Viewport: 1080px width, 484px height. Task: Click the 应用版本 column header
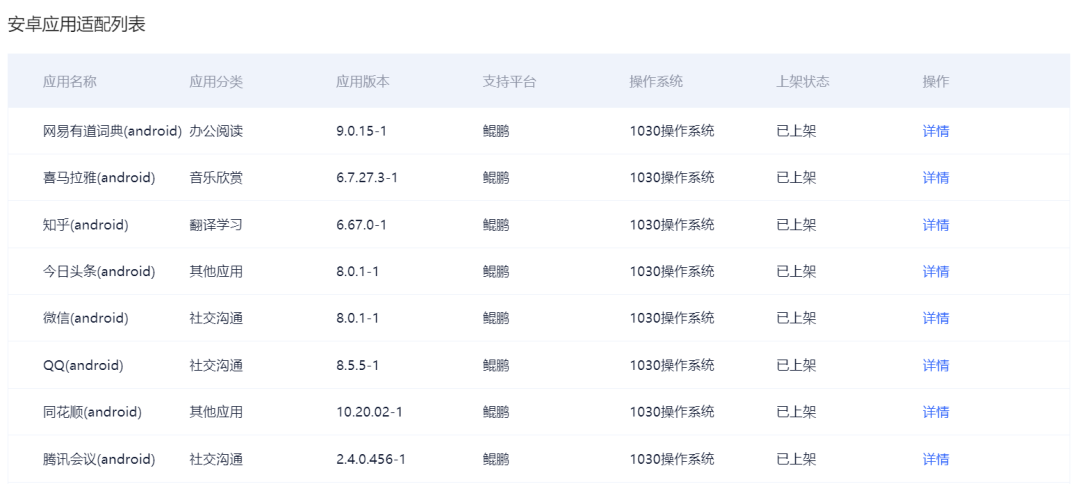tap(362, 82)
